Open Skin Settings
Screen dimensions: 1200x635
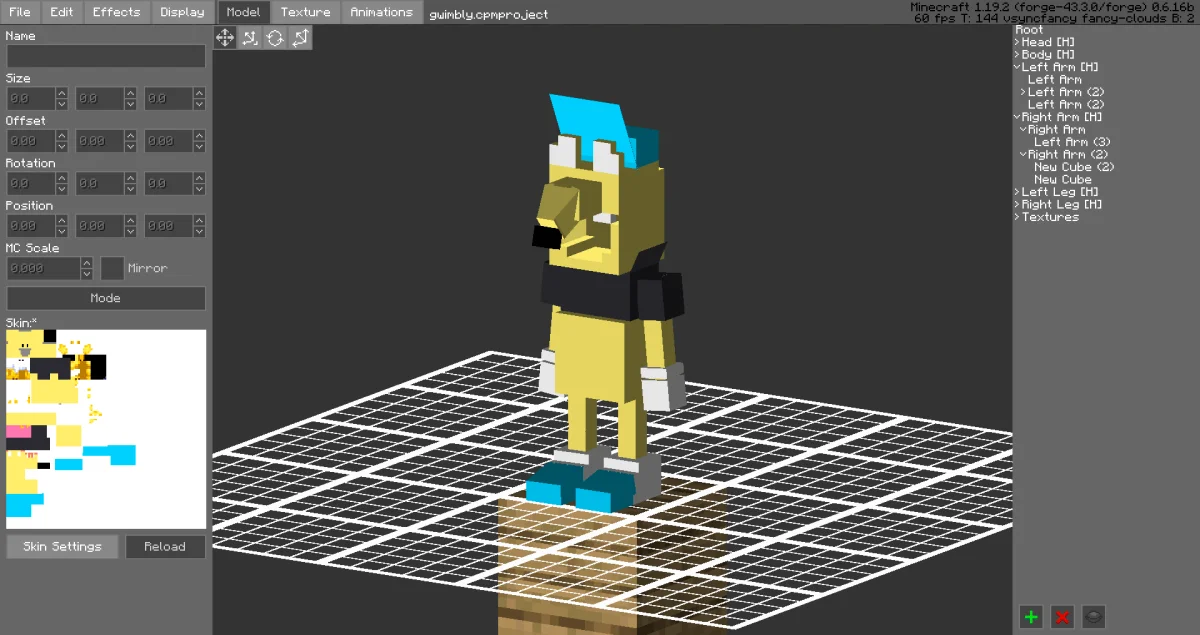point(62,547)
